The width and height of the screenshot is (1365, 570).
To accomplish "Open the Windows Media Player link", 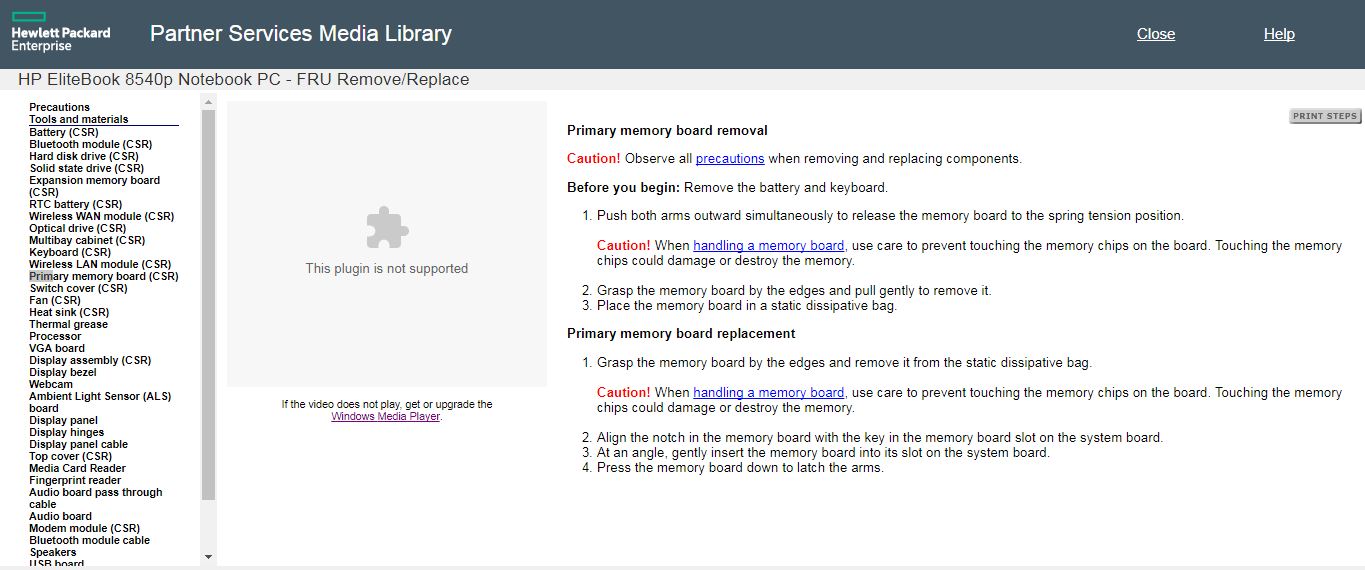I will tap(386, 417).
